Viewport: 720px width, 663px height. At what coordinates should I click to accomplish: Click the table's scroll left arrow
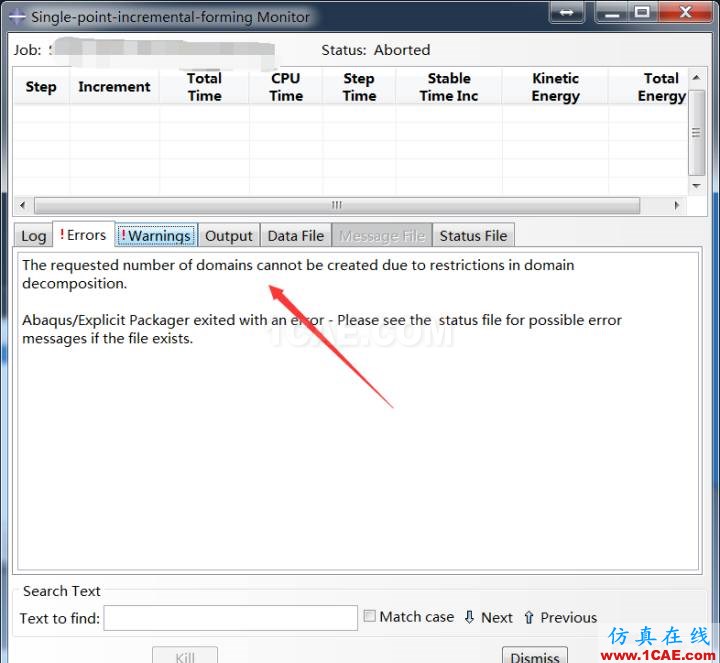click(23, 205)
